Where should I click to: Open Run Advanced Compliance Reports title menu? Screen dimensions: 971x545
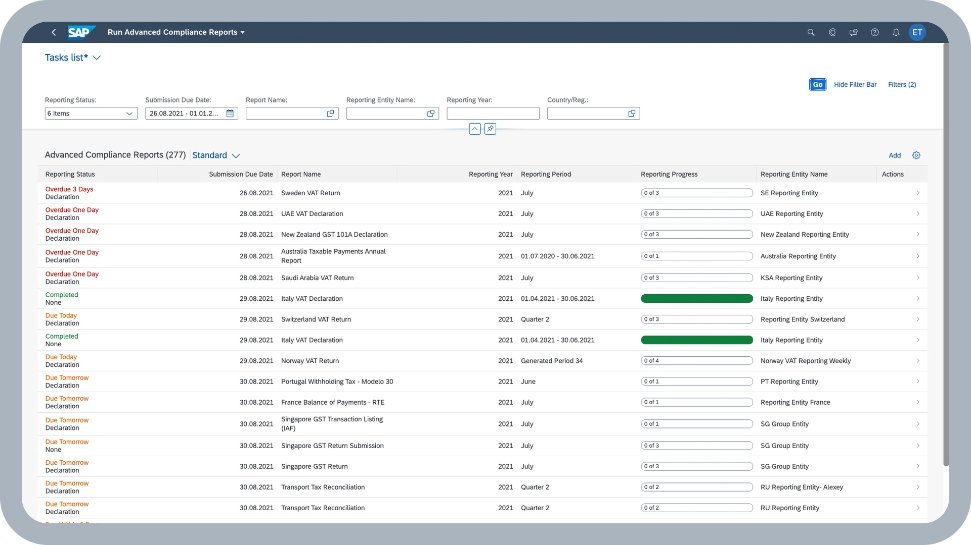[x=176, y=32]
